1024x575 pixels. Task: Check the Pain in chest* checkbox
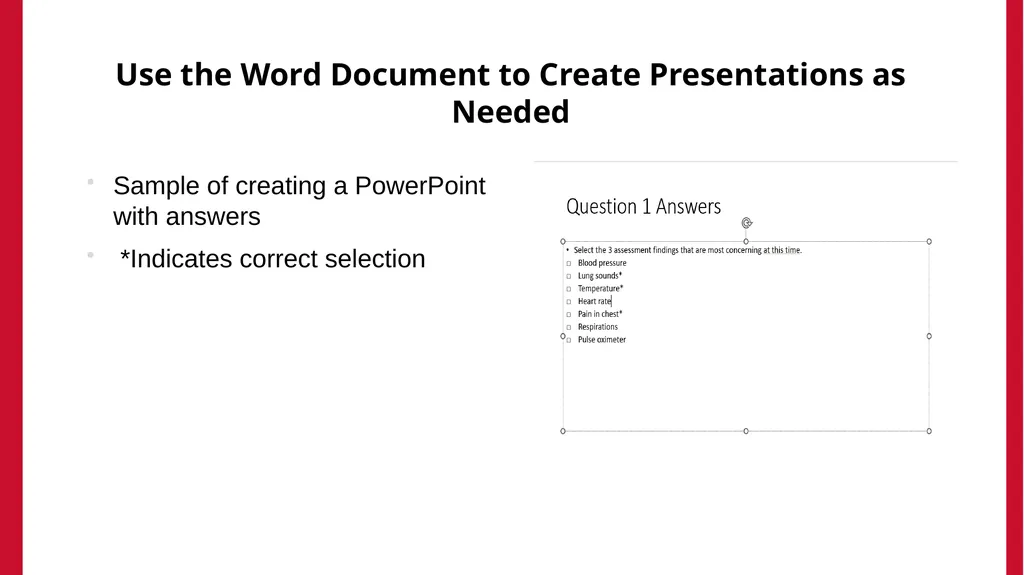pos(569,314)
